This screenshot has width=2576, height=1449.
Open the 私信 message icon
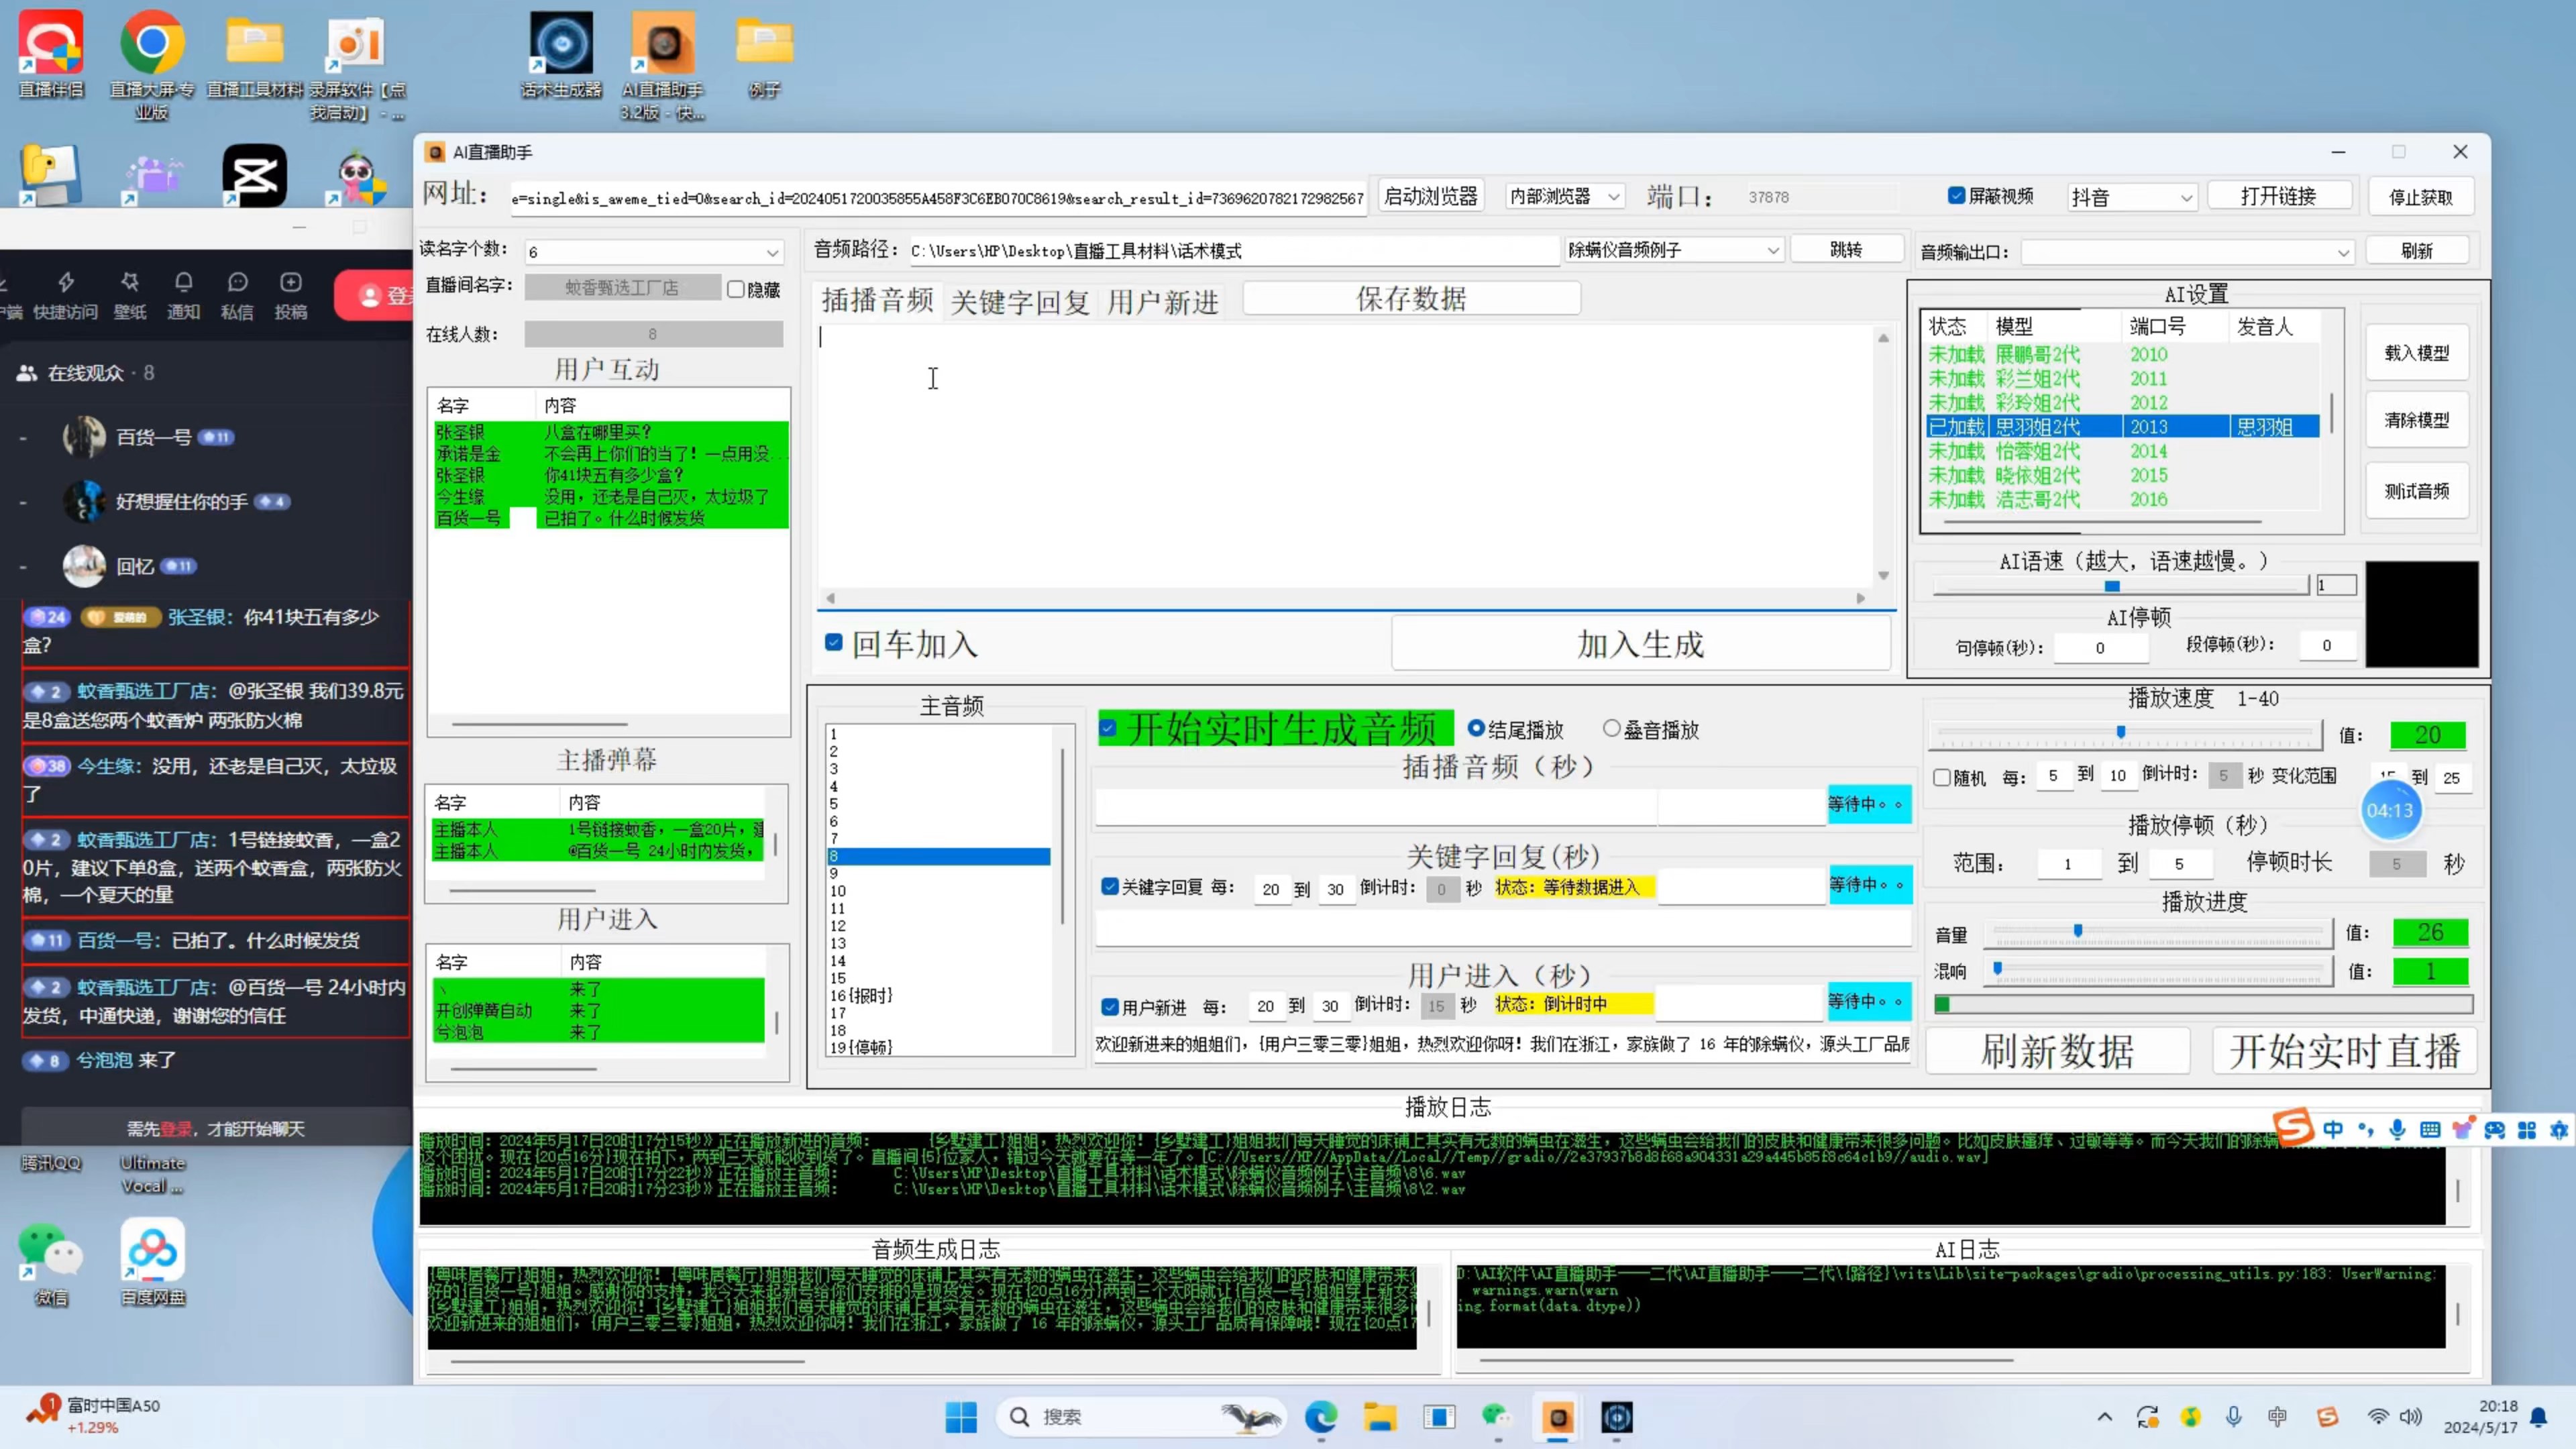click(x=237, y=283)
